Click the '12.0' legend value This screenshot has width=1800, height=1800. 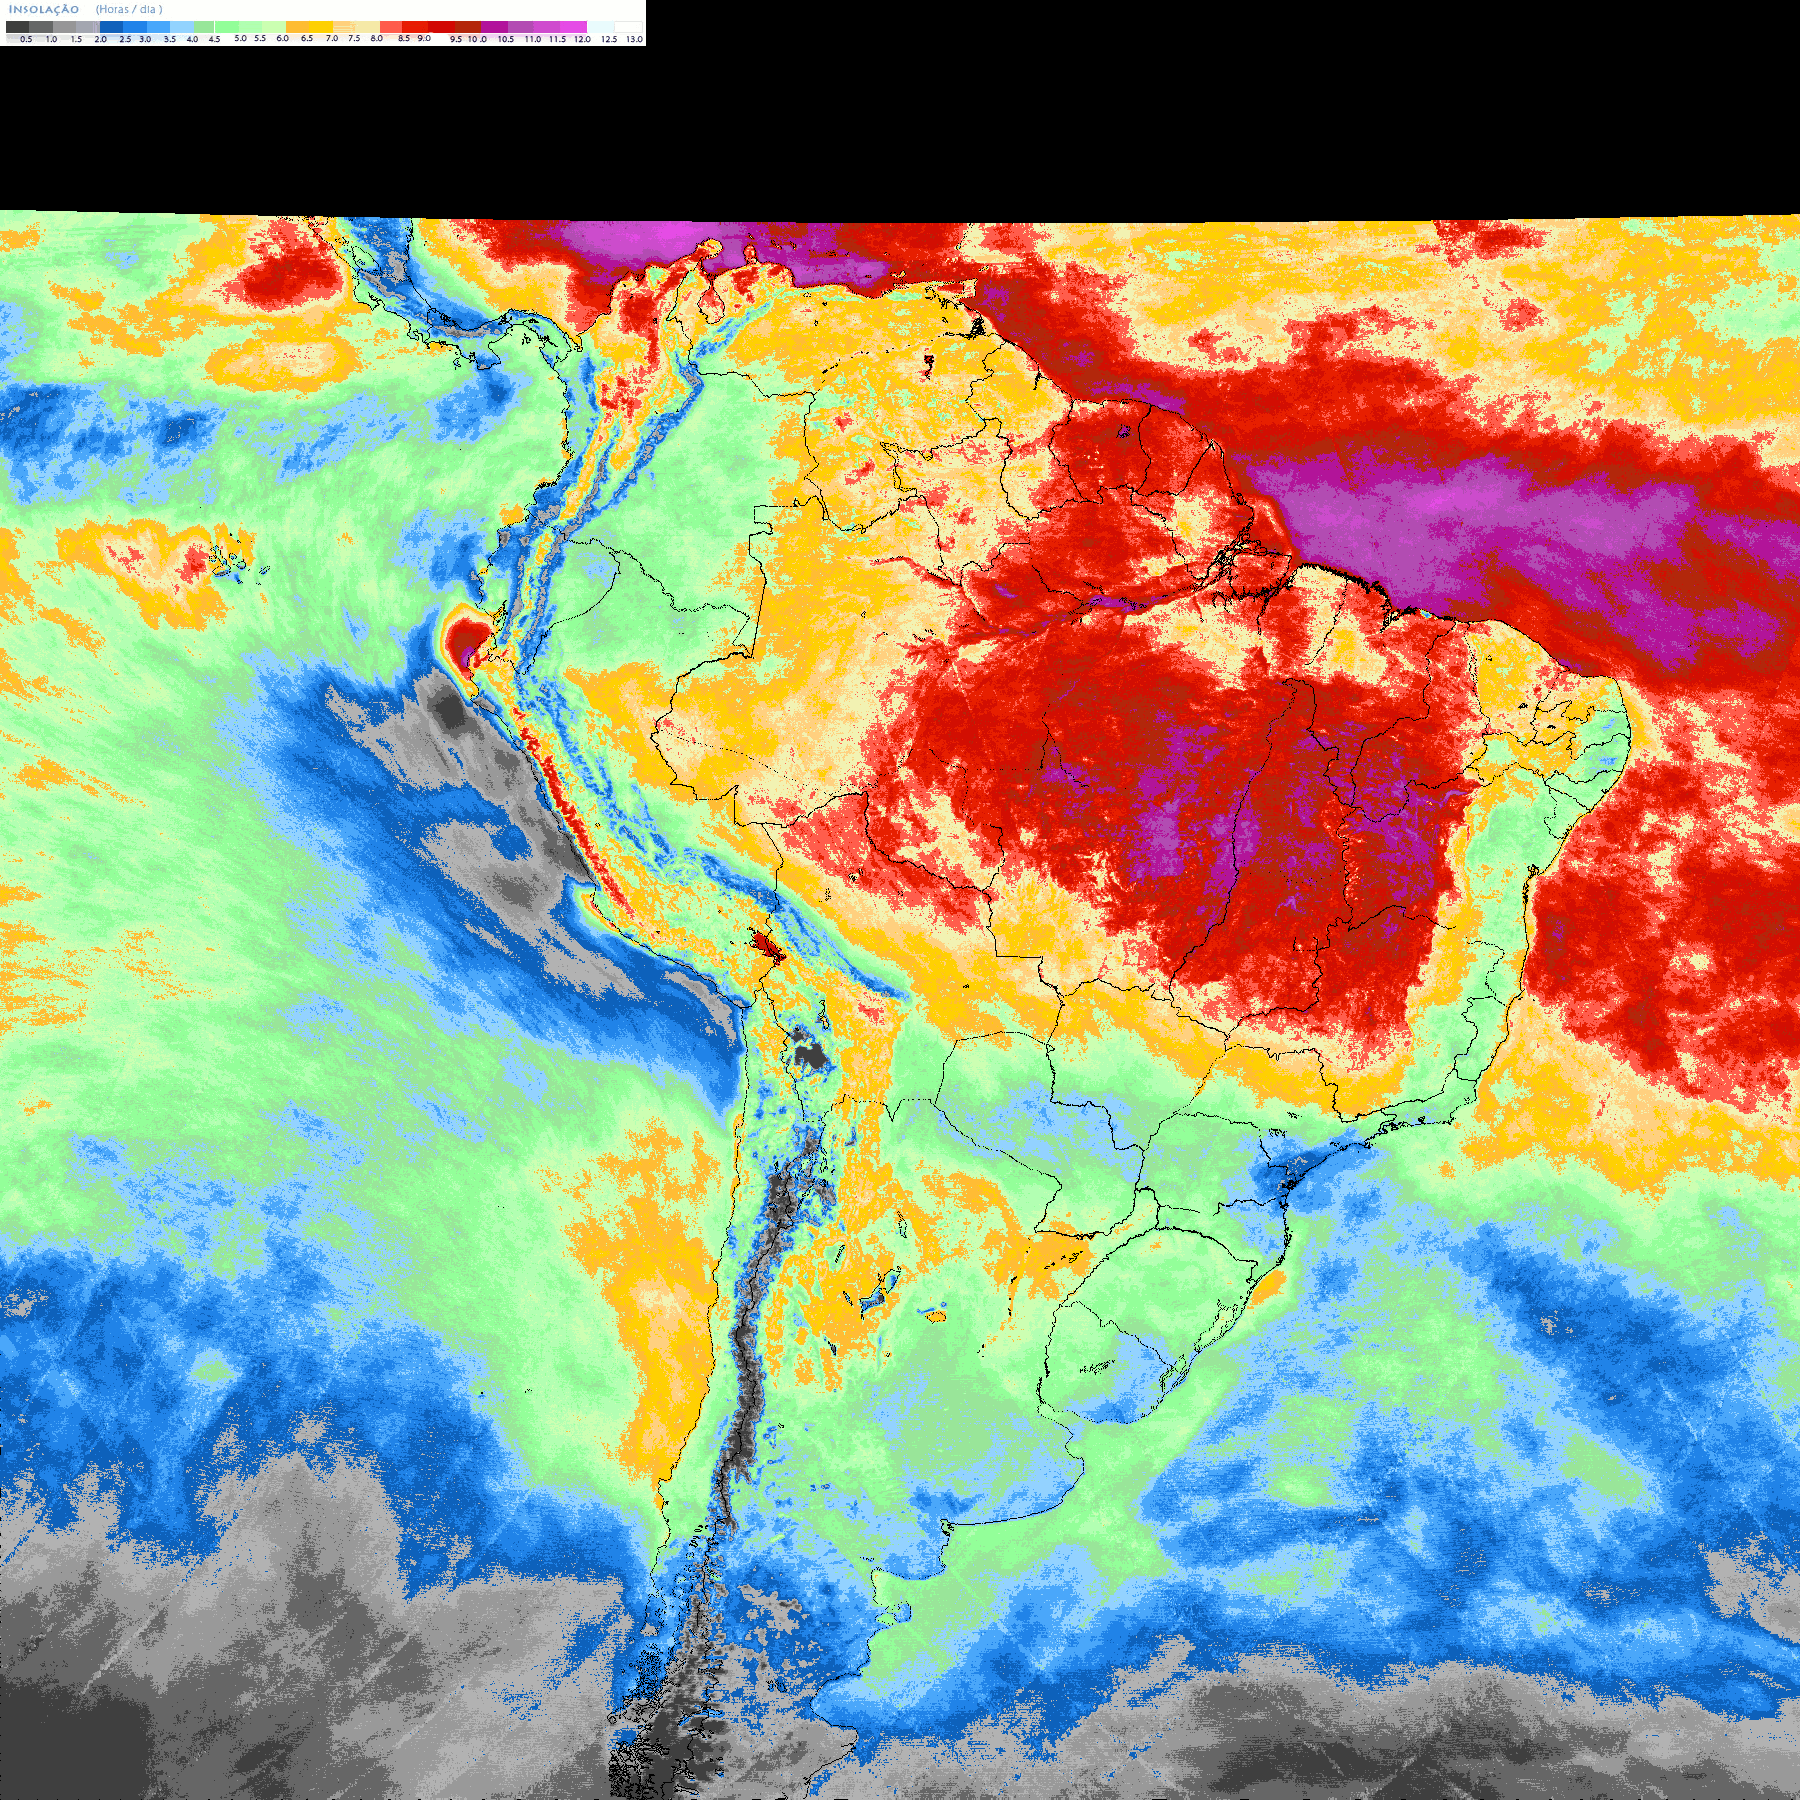click(582, 39)
